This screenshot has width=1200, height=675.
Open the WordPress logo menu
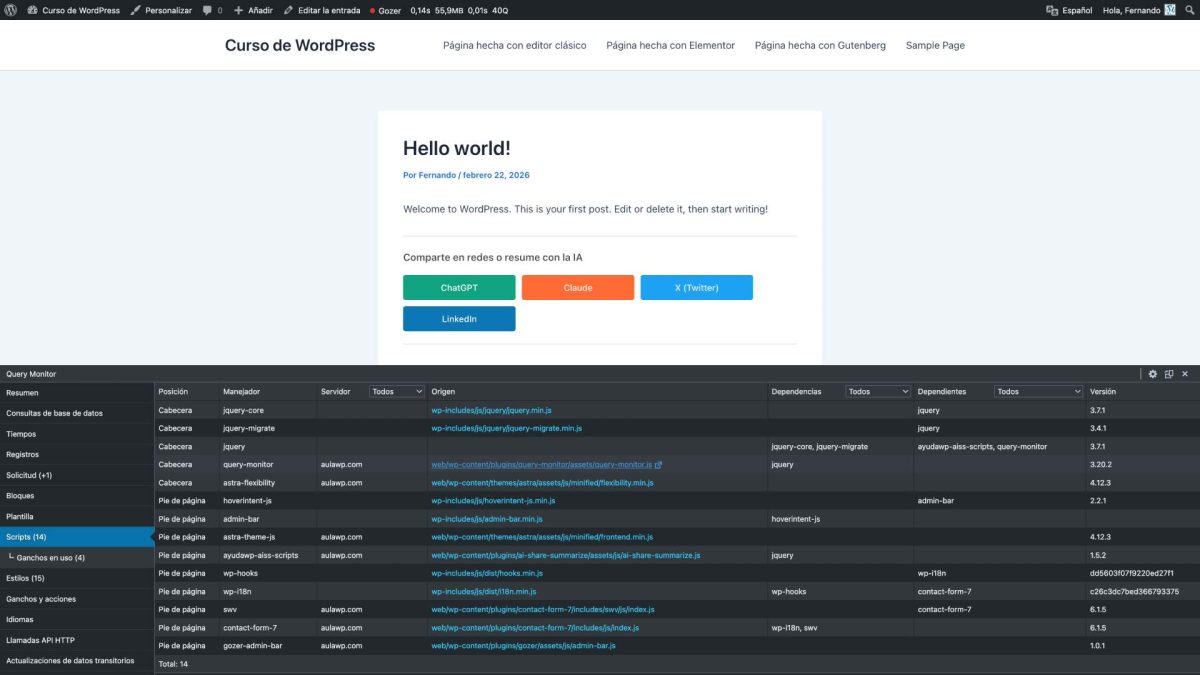[11, 10]
